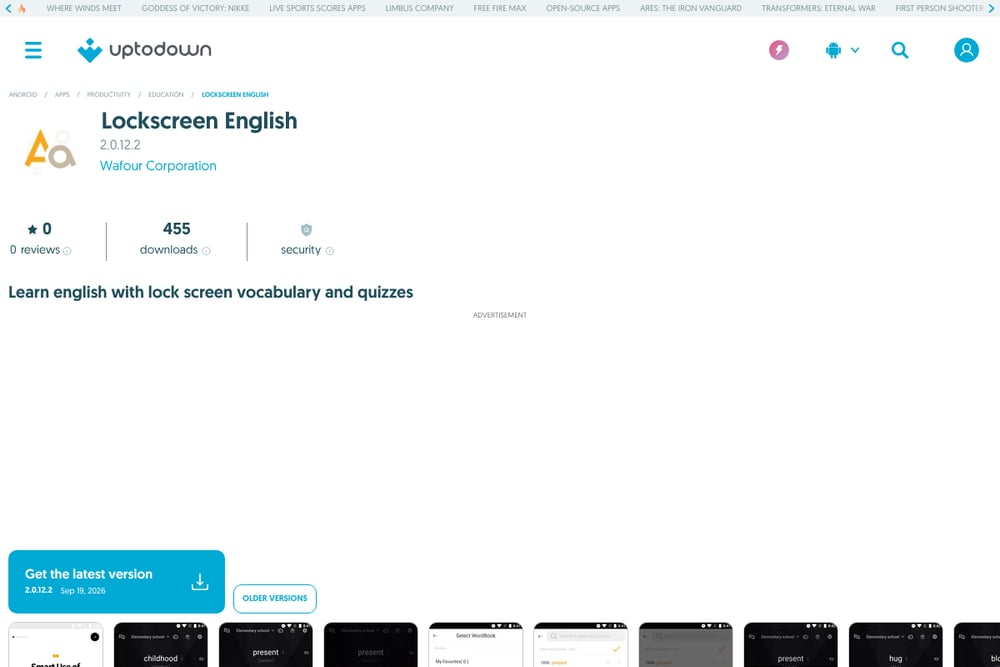Open the Select WordBook screenshot thumbnail

tap(476, 645)
